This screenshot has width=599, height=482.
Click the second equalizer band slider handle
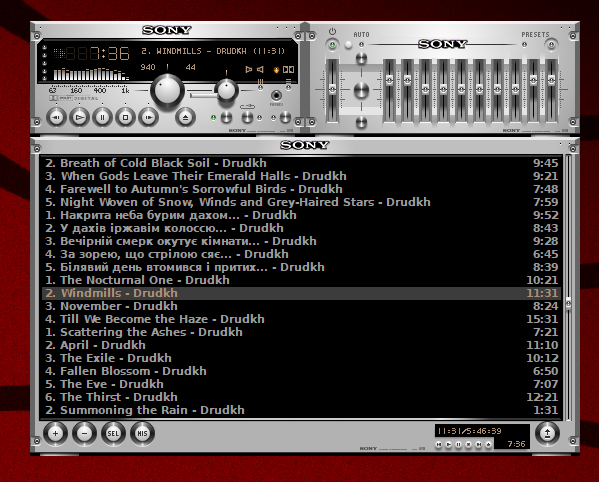[407, 80]
